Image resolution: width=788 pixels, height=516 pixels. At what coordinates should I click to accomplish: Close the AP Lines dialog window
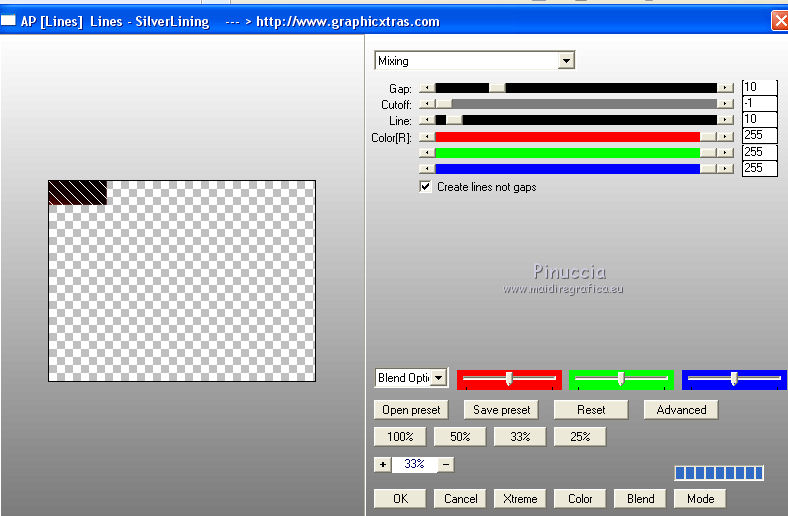[x=779, y=21]
